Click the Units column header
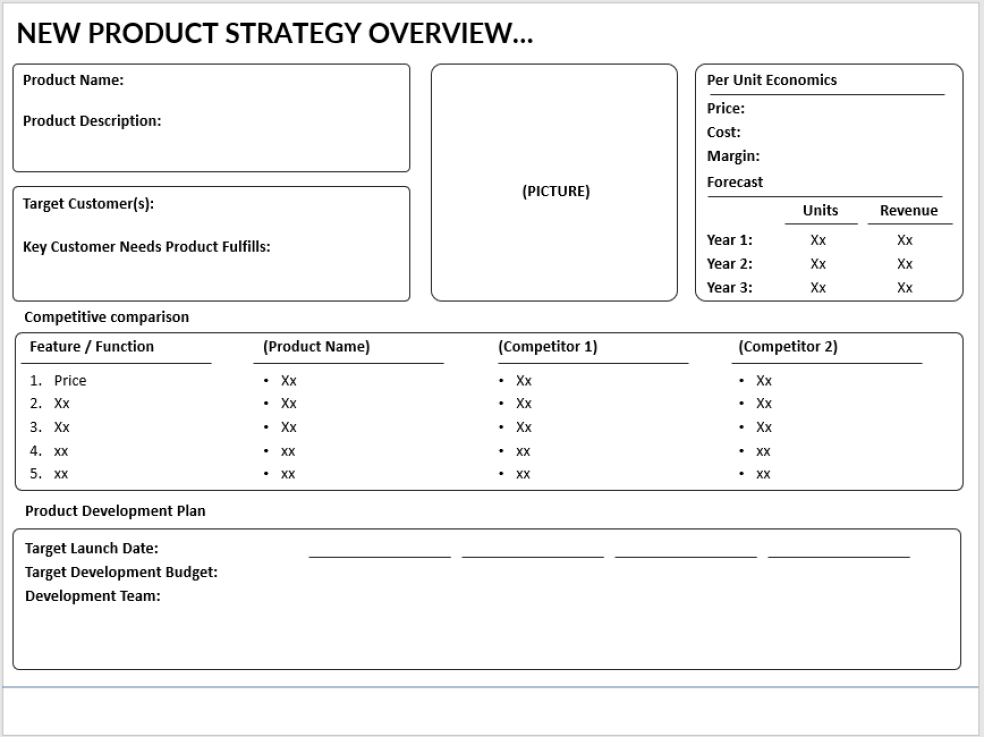This screenshot has height=737, width=984. [819, 211]
